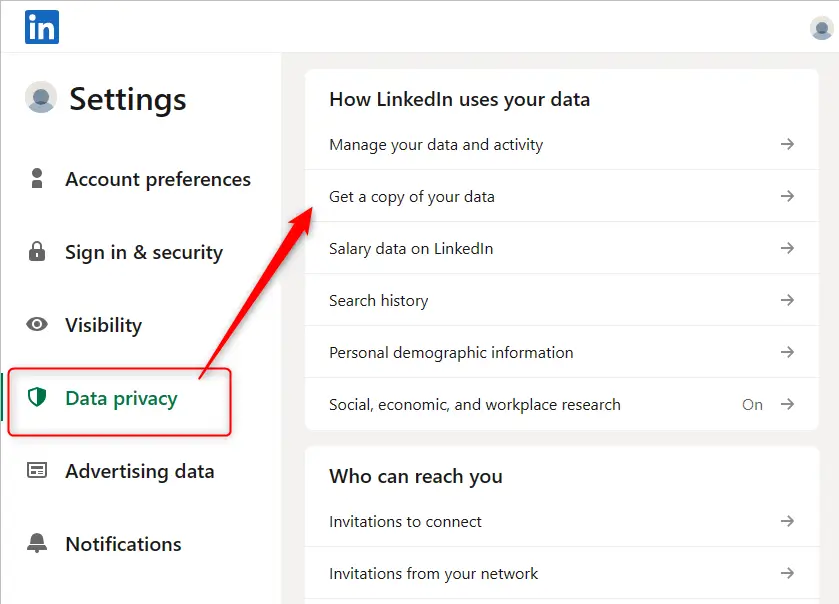The image size is (839, 604).
Task: Expand the Search history chevron
Action: (x=789, y=300)
